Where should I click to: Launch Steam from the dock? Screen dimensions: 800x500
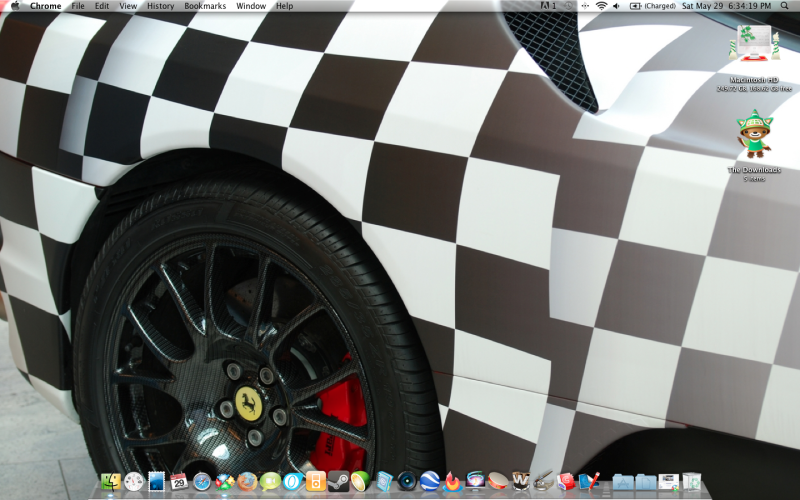[x=338, y=482]
